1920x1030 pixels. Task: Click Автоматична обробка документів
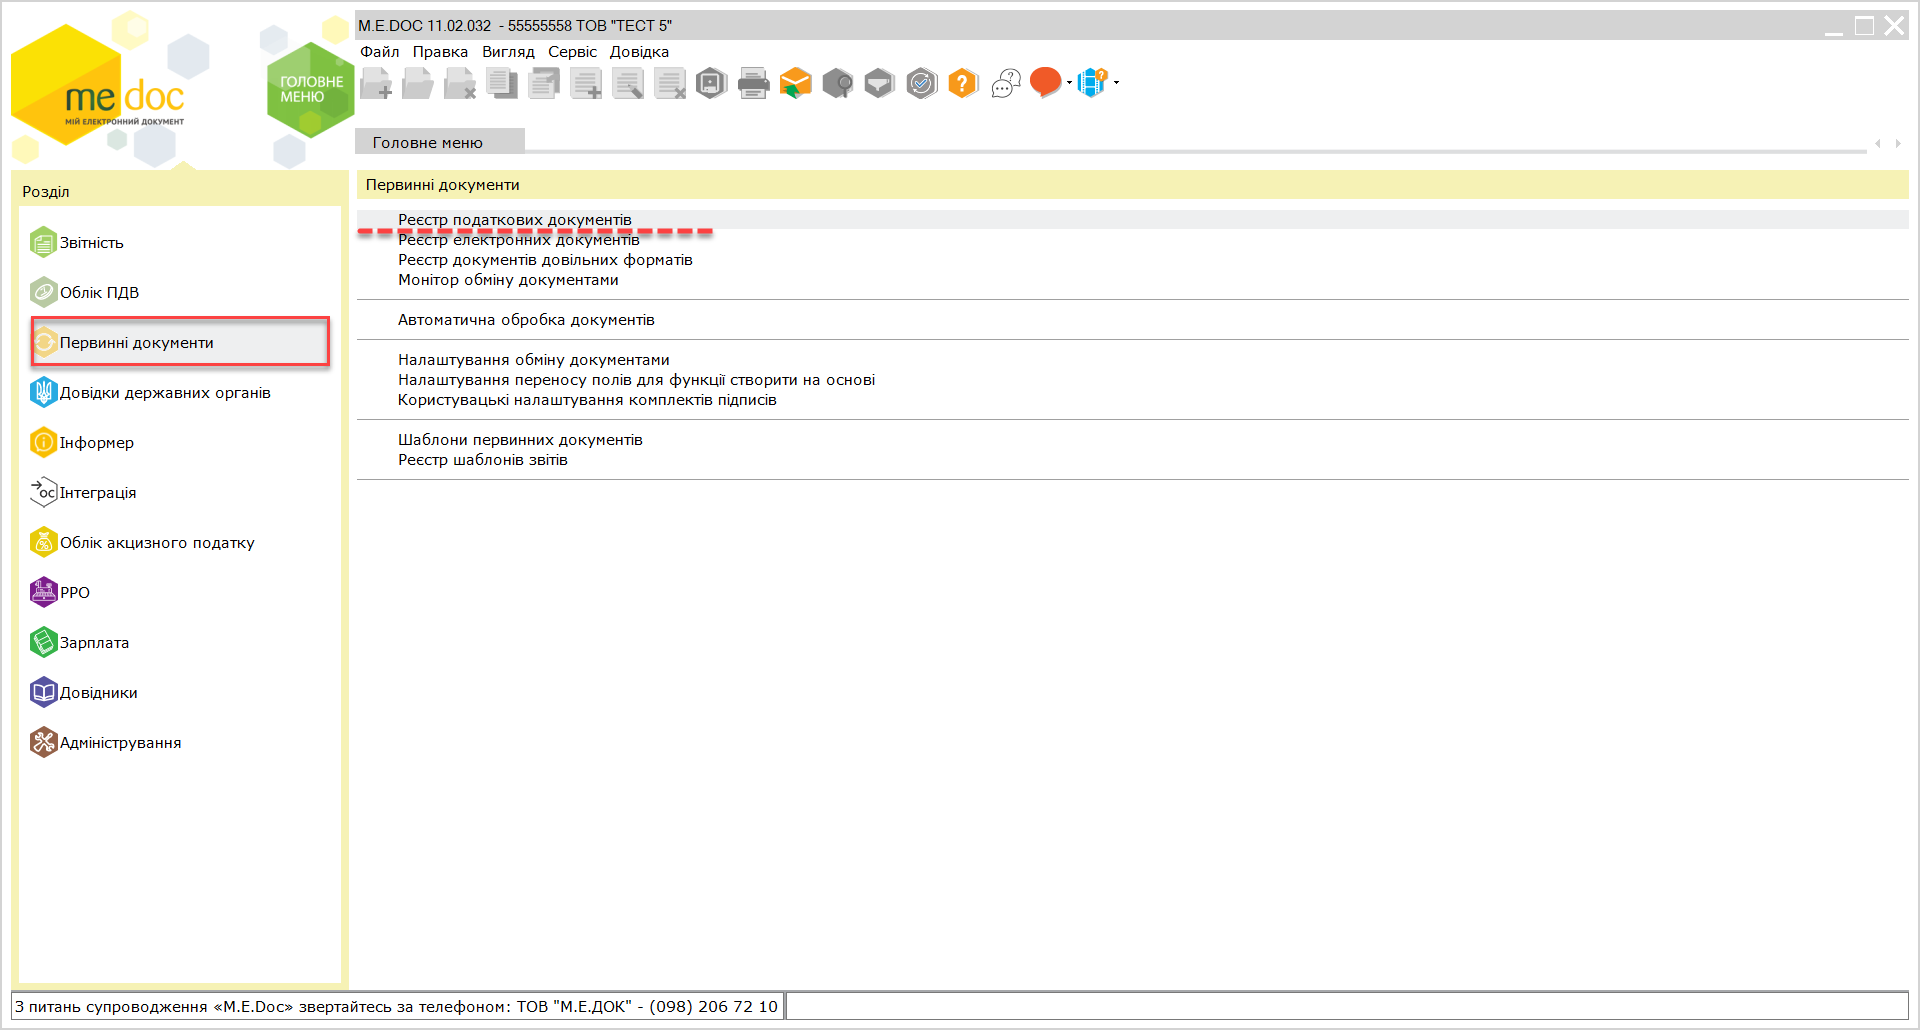pyautogui.click(x=526, y=320)
